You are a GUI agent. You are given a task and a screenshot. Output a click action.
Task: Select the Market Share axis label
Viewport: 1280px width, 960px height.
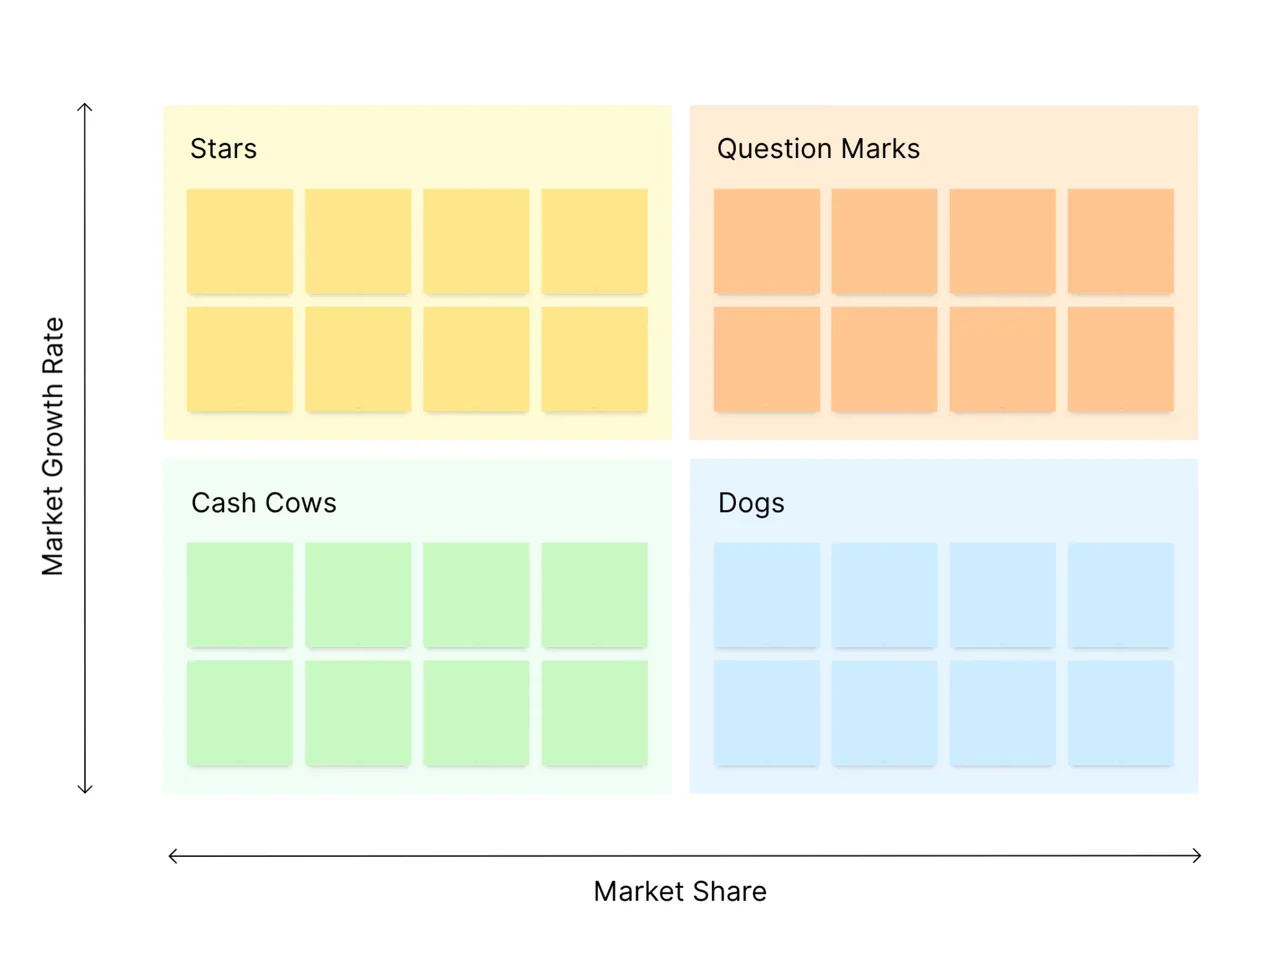(x=680, y=891)
